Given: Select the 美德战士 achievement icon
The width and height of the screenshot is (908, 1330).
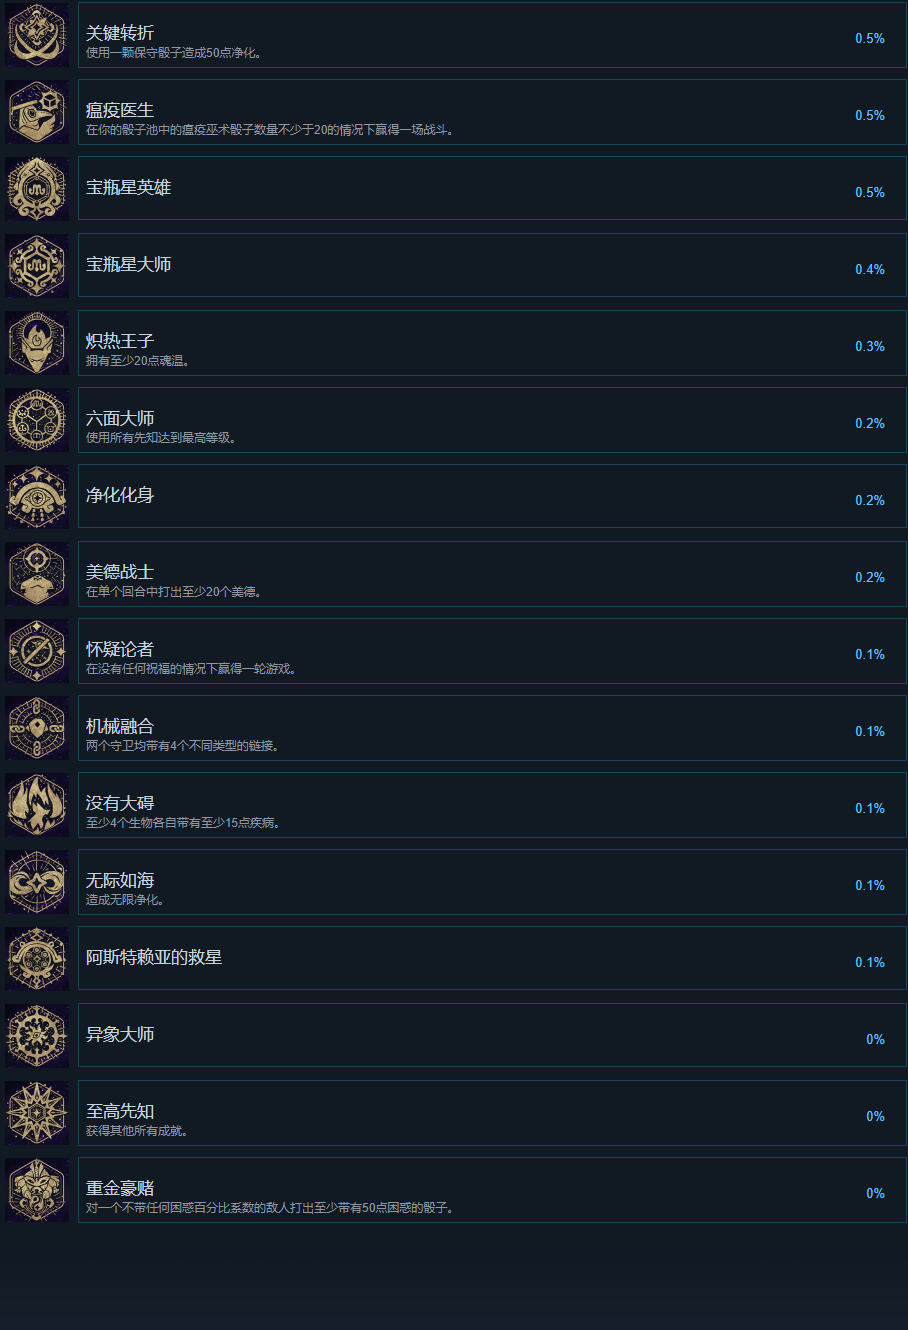Looking at the screenshot, I should (38, 574).
